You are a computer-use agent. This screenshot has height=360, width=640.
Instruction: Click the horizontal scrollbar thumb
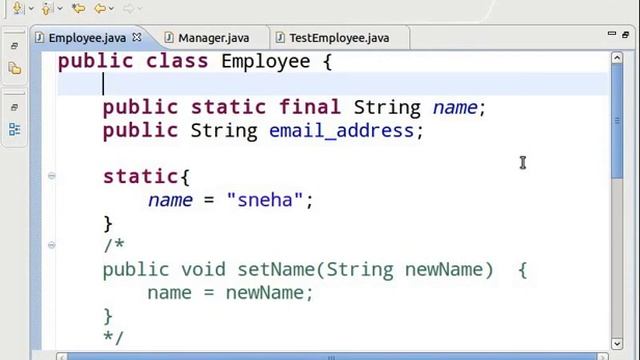tap(332, 357)
